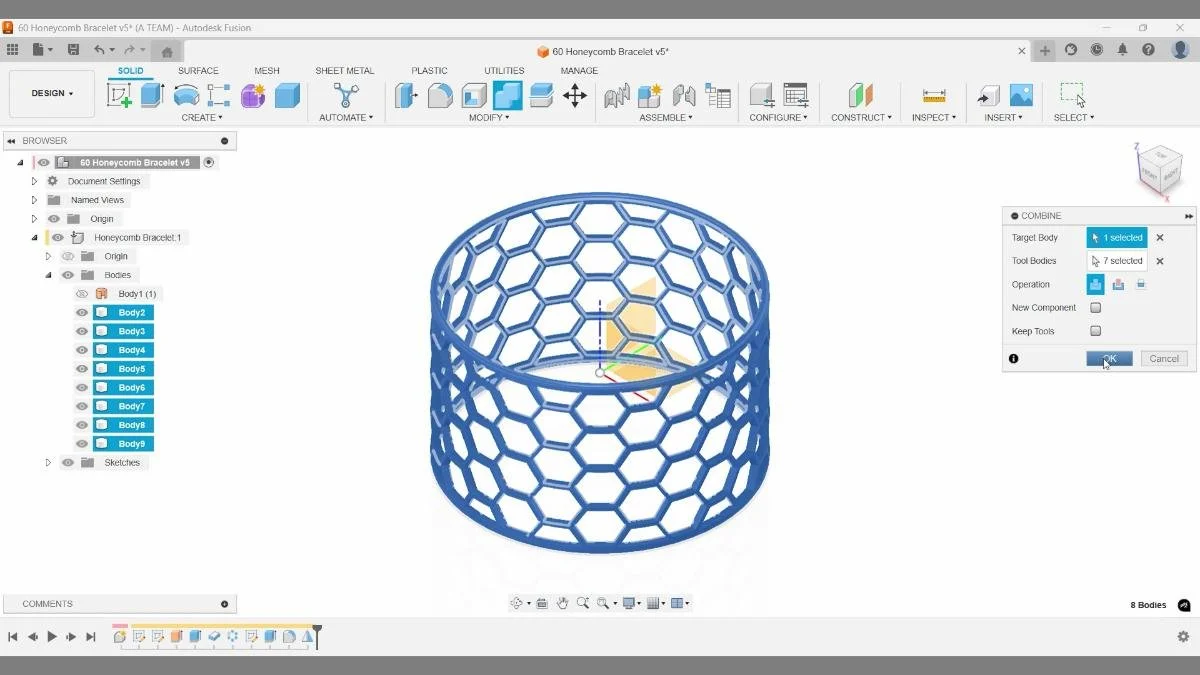Select the Create Sketch tool

119,95
